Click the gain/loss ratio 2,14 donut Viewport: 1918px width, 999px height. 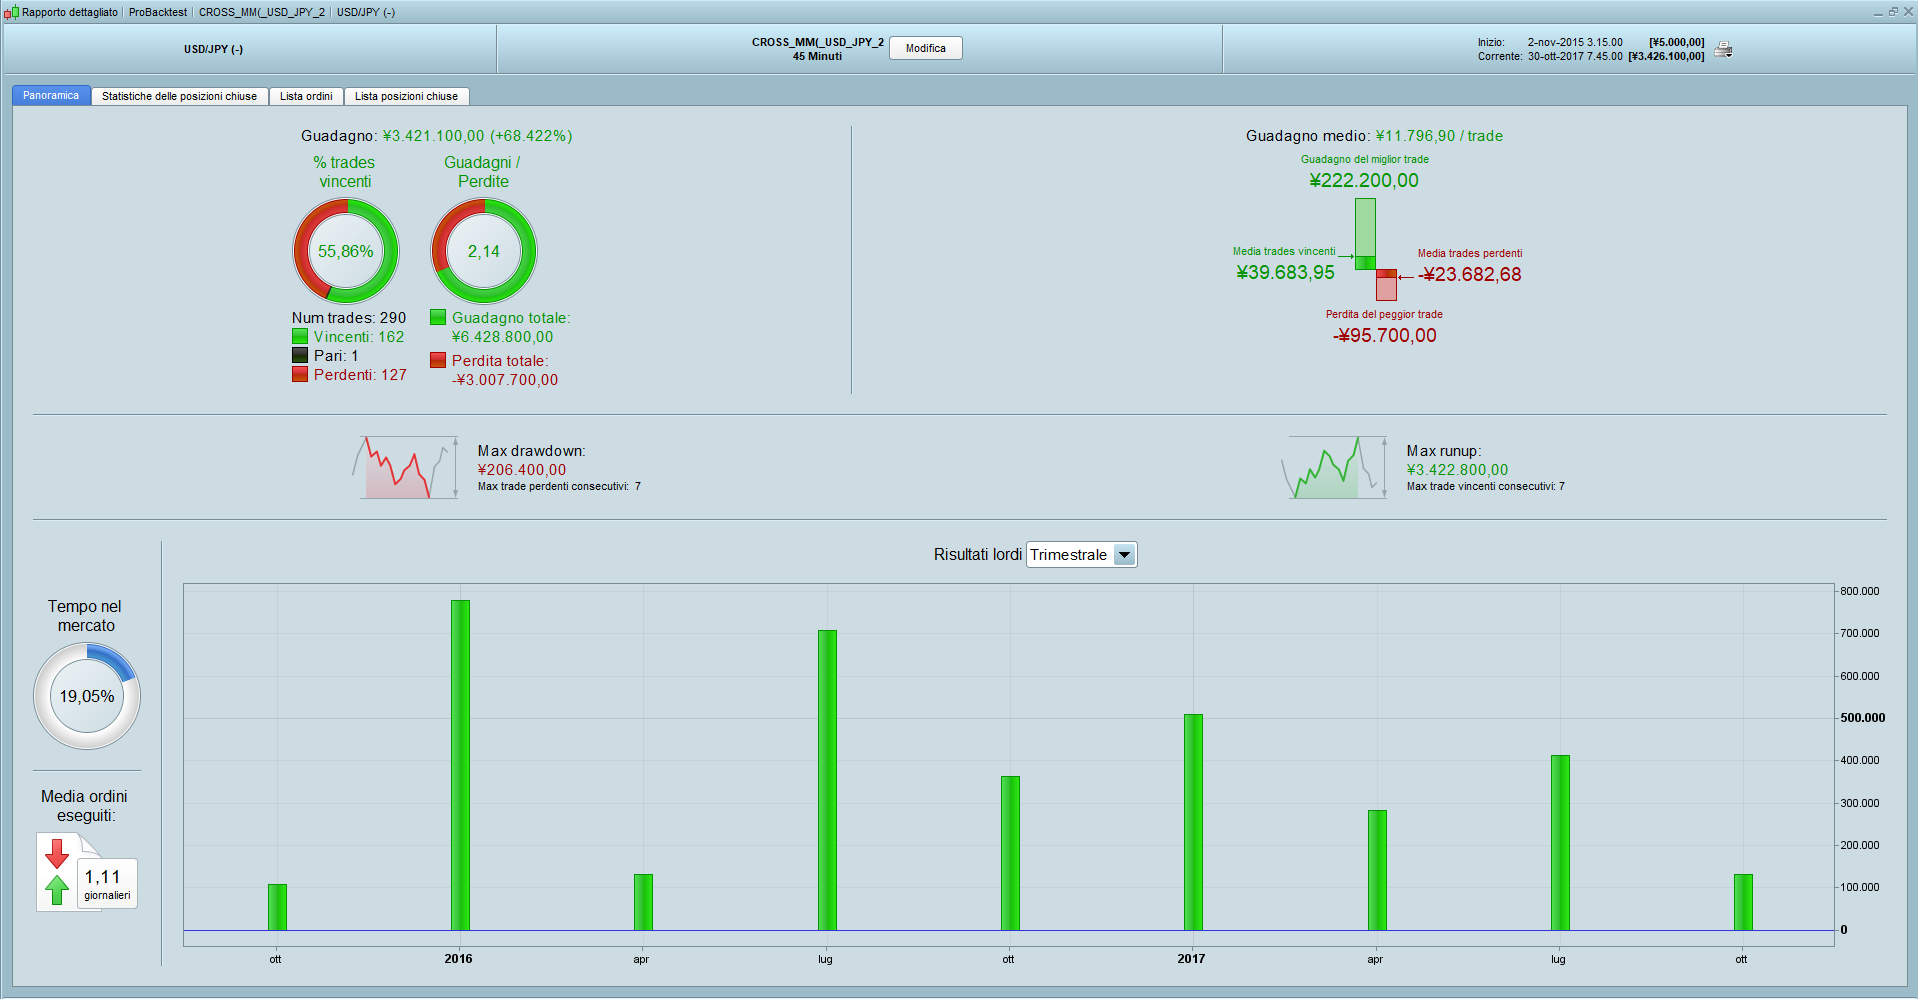[484, 251]
